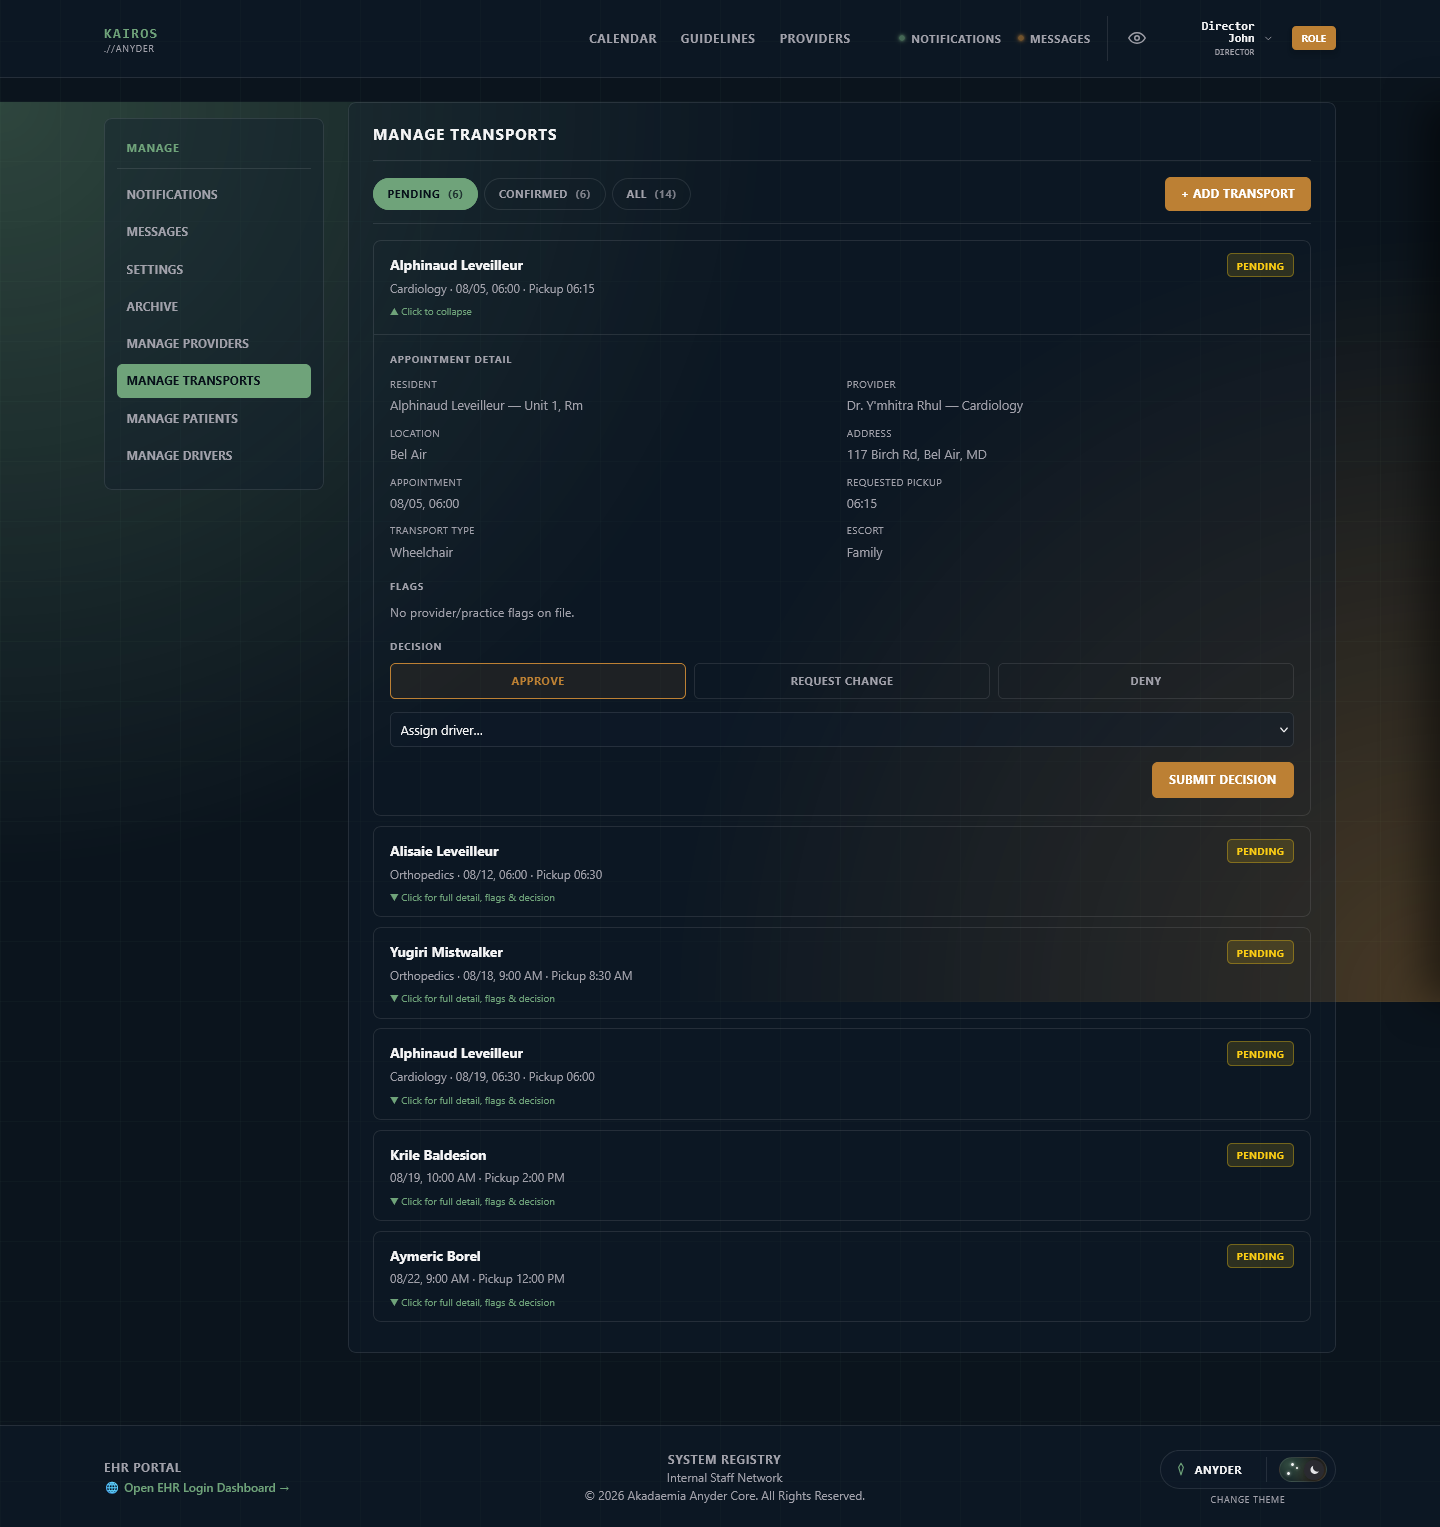This screenshot has height=1527, width=1440.
Task: Open Director John user menu chevron
Action: [1268, 39]
